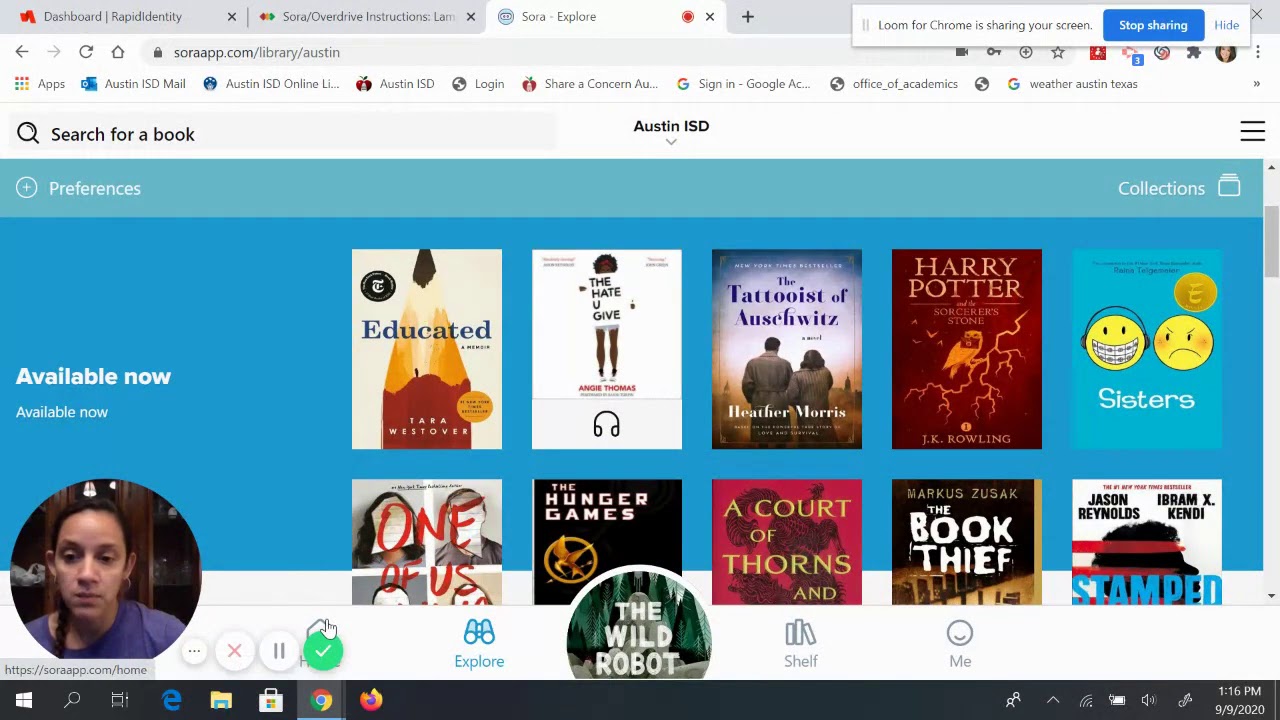Open weather austin texas bookmark
Screen dimensions: 1280x720
(1072, 84)
